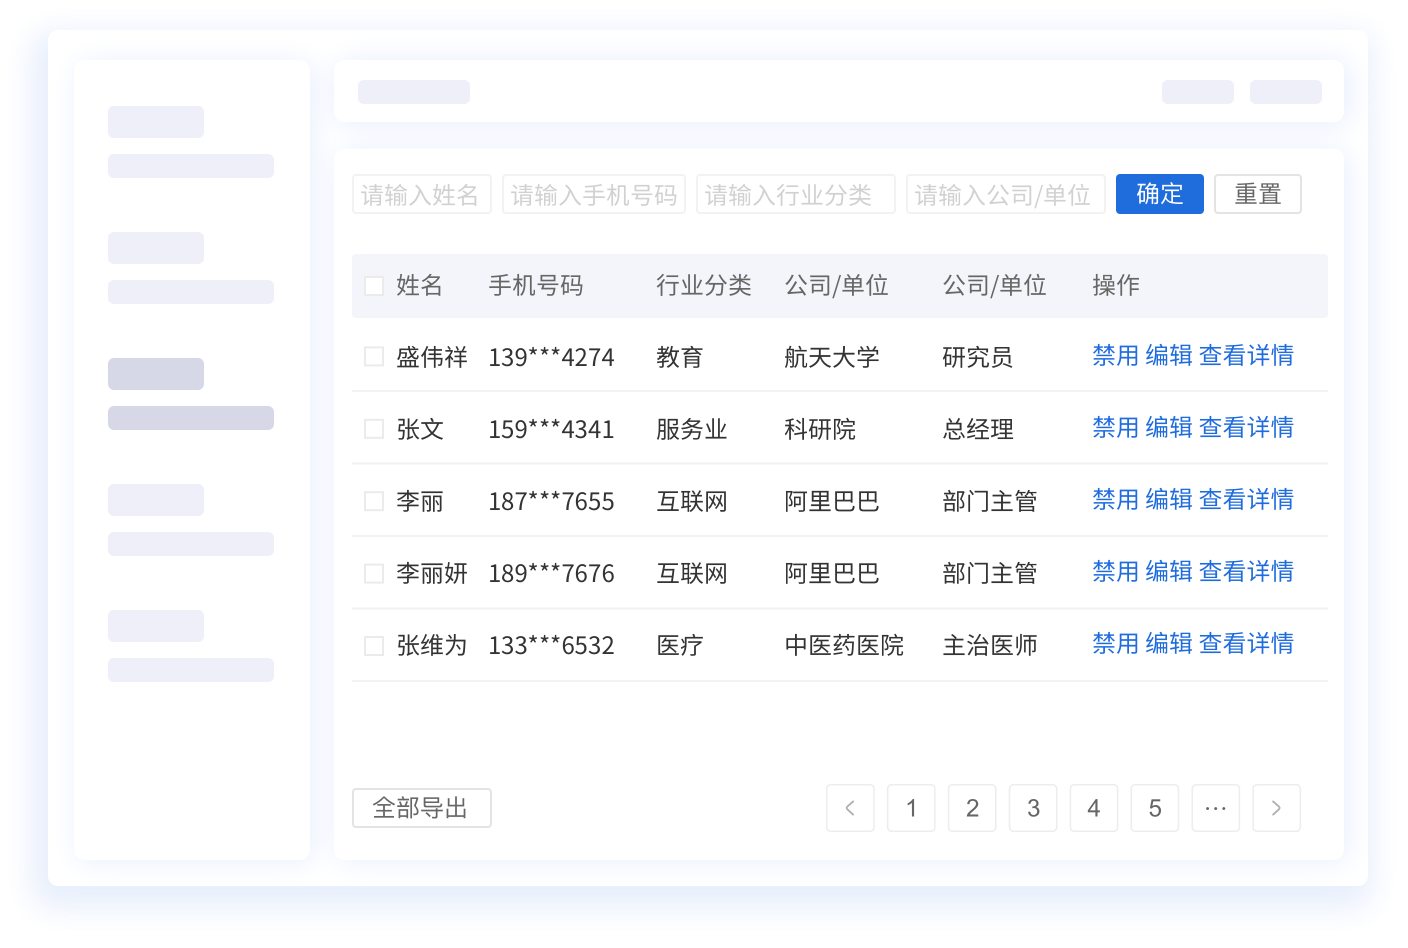Click the previous page arrow icon

point(850,808)
